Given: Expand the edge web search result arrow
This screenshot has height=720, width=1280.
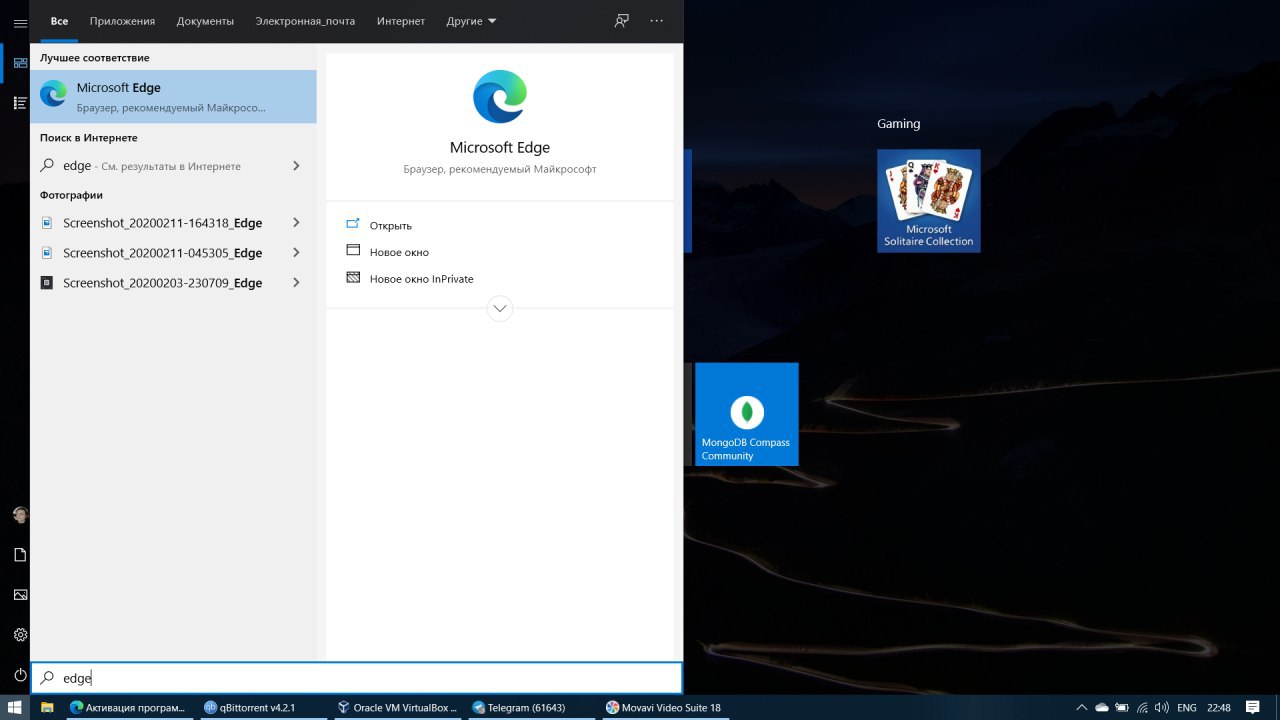Looking at the screenshot, I should [296, 166].
